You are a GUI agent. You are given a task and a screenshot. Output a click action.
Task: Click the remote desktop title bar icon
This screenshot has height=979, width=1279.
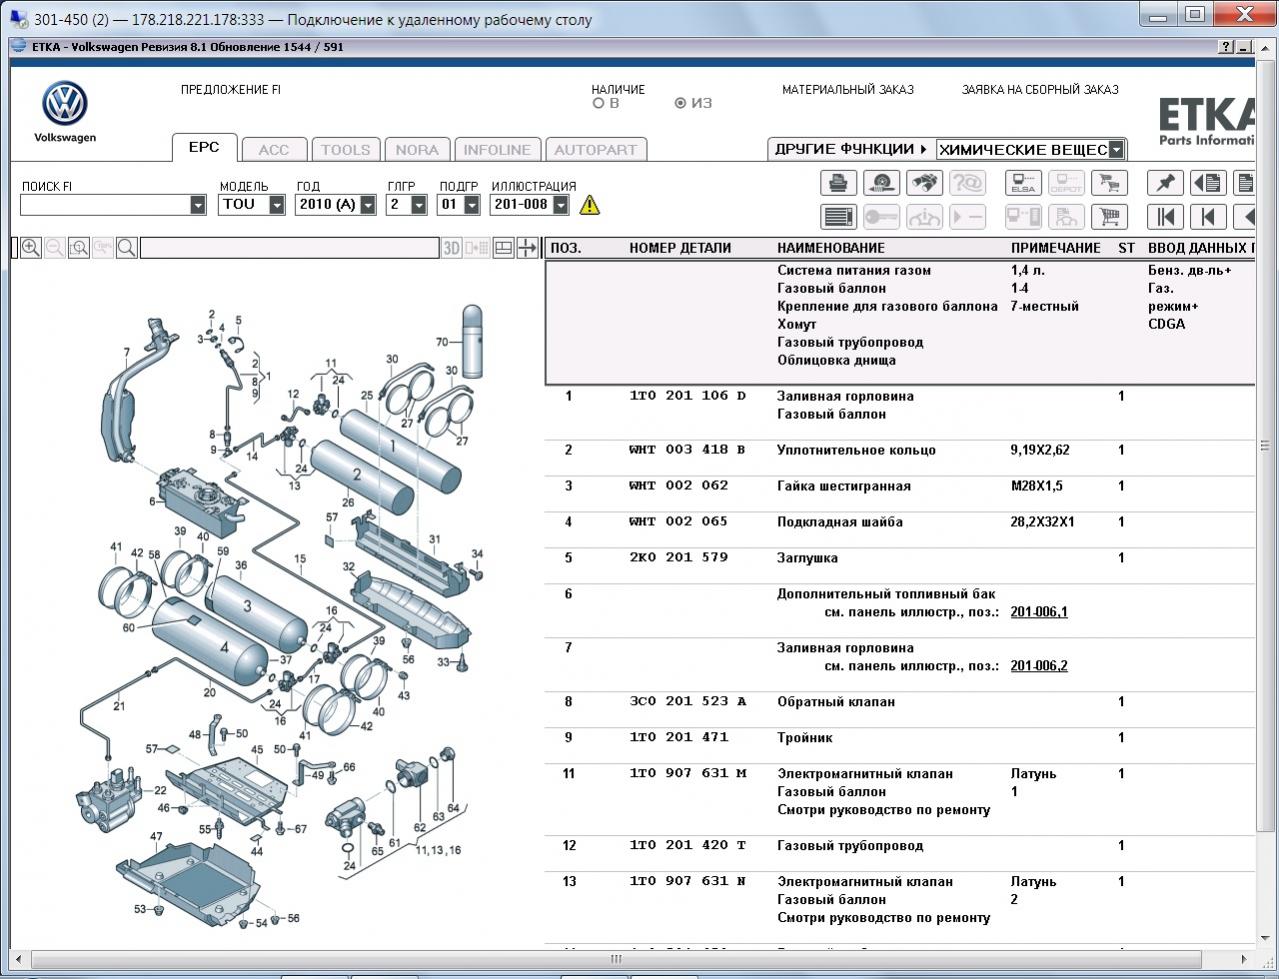coord(18,19)
